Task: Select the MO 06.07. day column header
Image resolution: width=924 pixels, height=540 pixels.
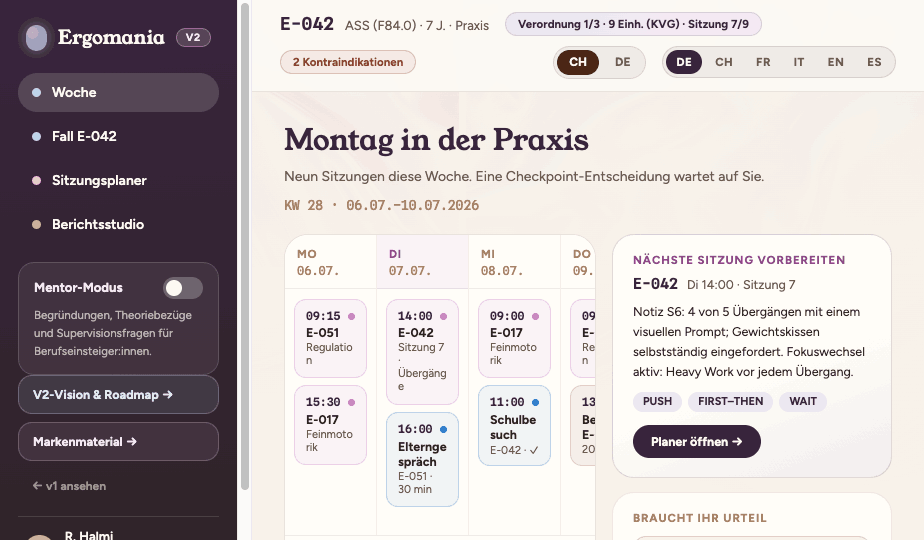Action: [x=331, y=262]
